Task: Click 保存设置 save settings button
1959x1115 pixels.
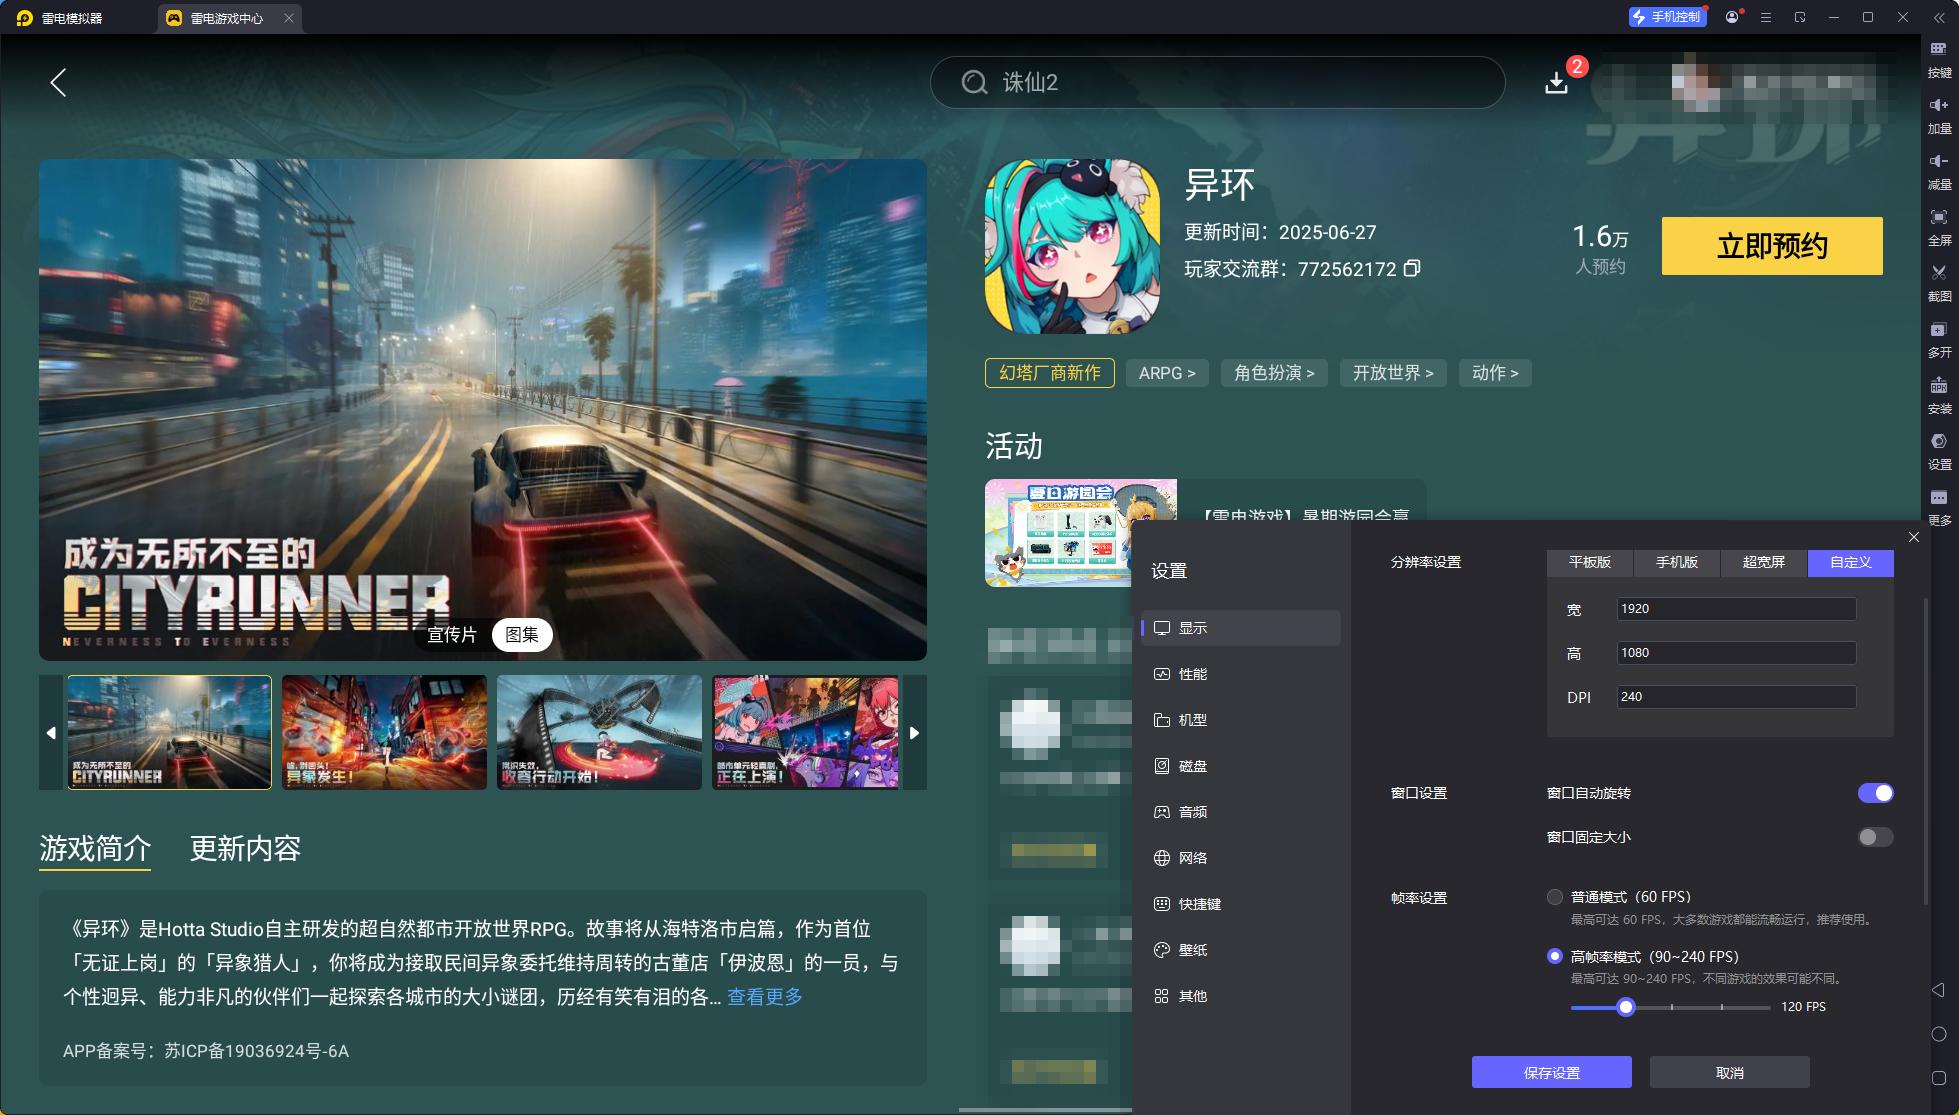Action: pyautogui.click(x=1552, y=1073)
